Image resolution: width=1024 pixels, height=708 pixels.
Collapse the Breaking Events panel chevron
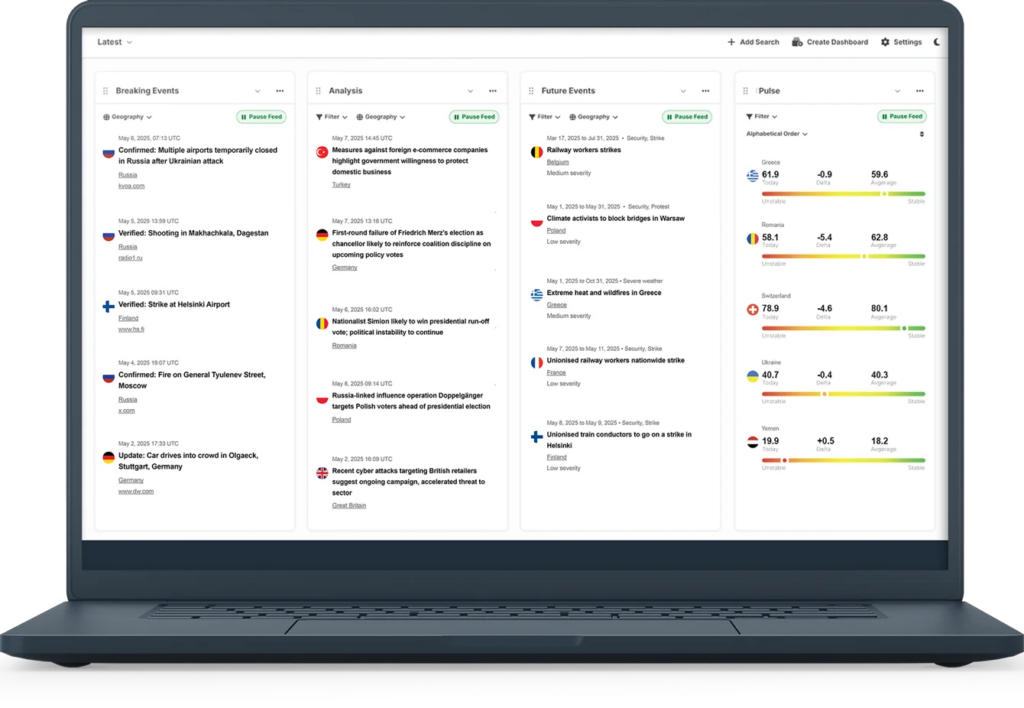[x=257, y=91]
